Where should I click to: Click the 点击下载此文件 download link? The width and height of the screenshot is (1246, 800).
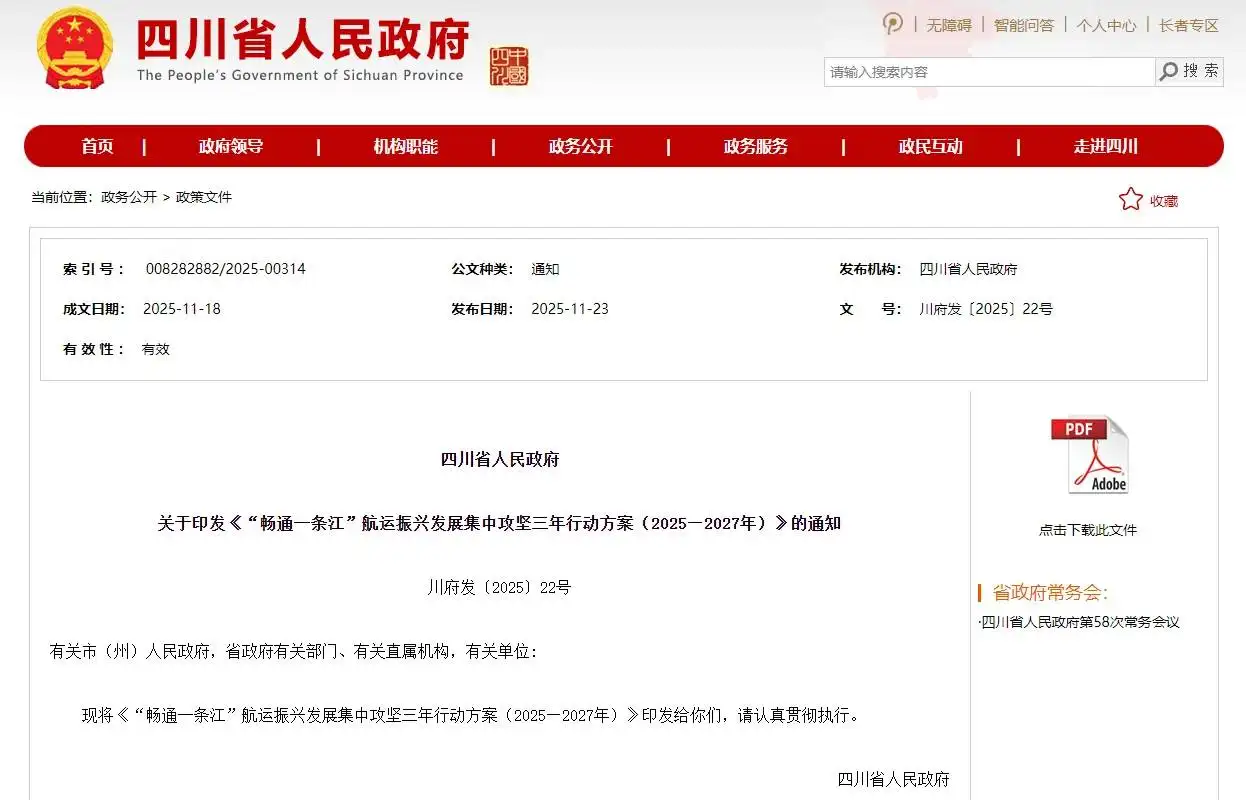coord(1088,530)
